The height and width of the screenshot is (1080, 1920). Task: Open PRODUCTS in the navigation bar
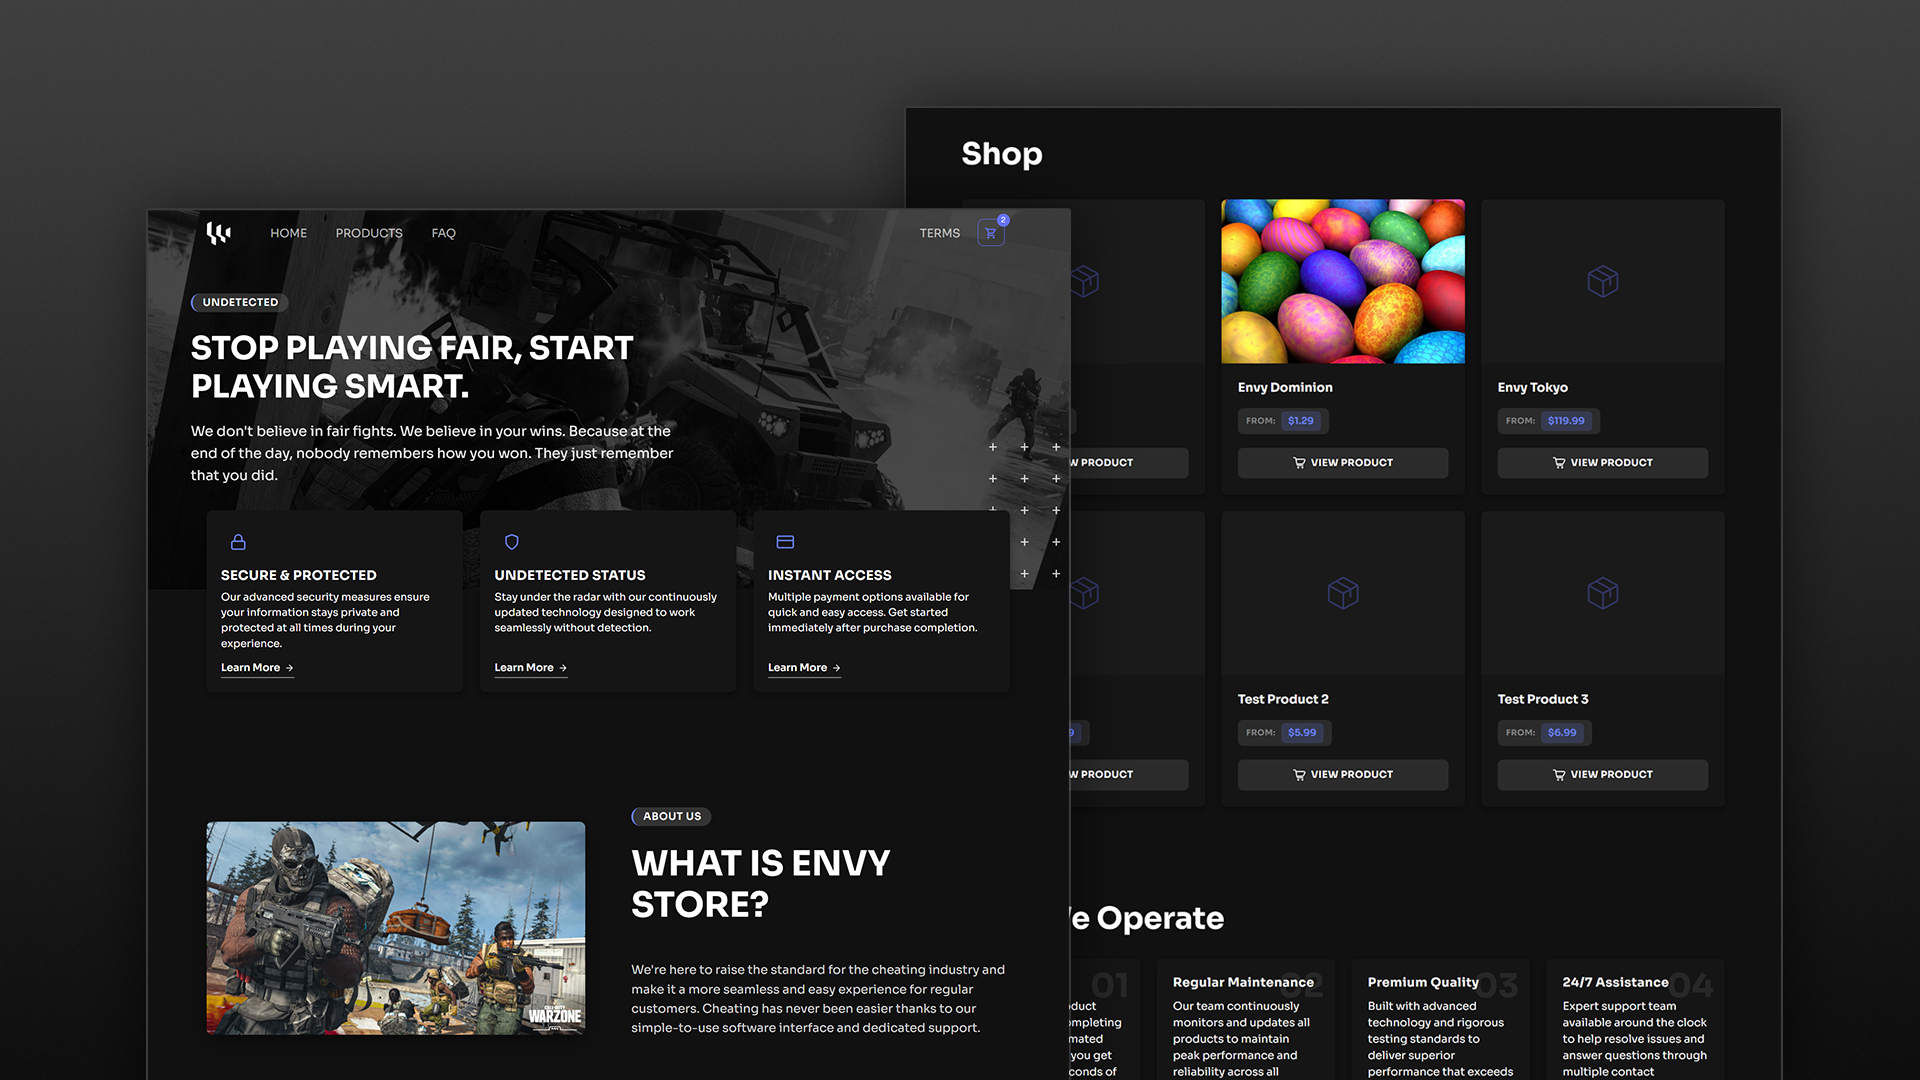tap(369, 233)
